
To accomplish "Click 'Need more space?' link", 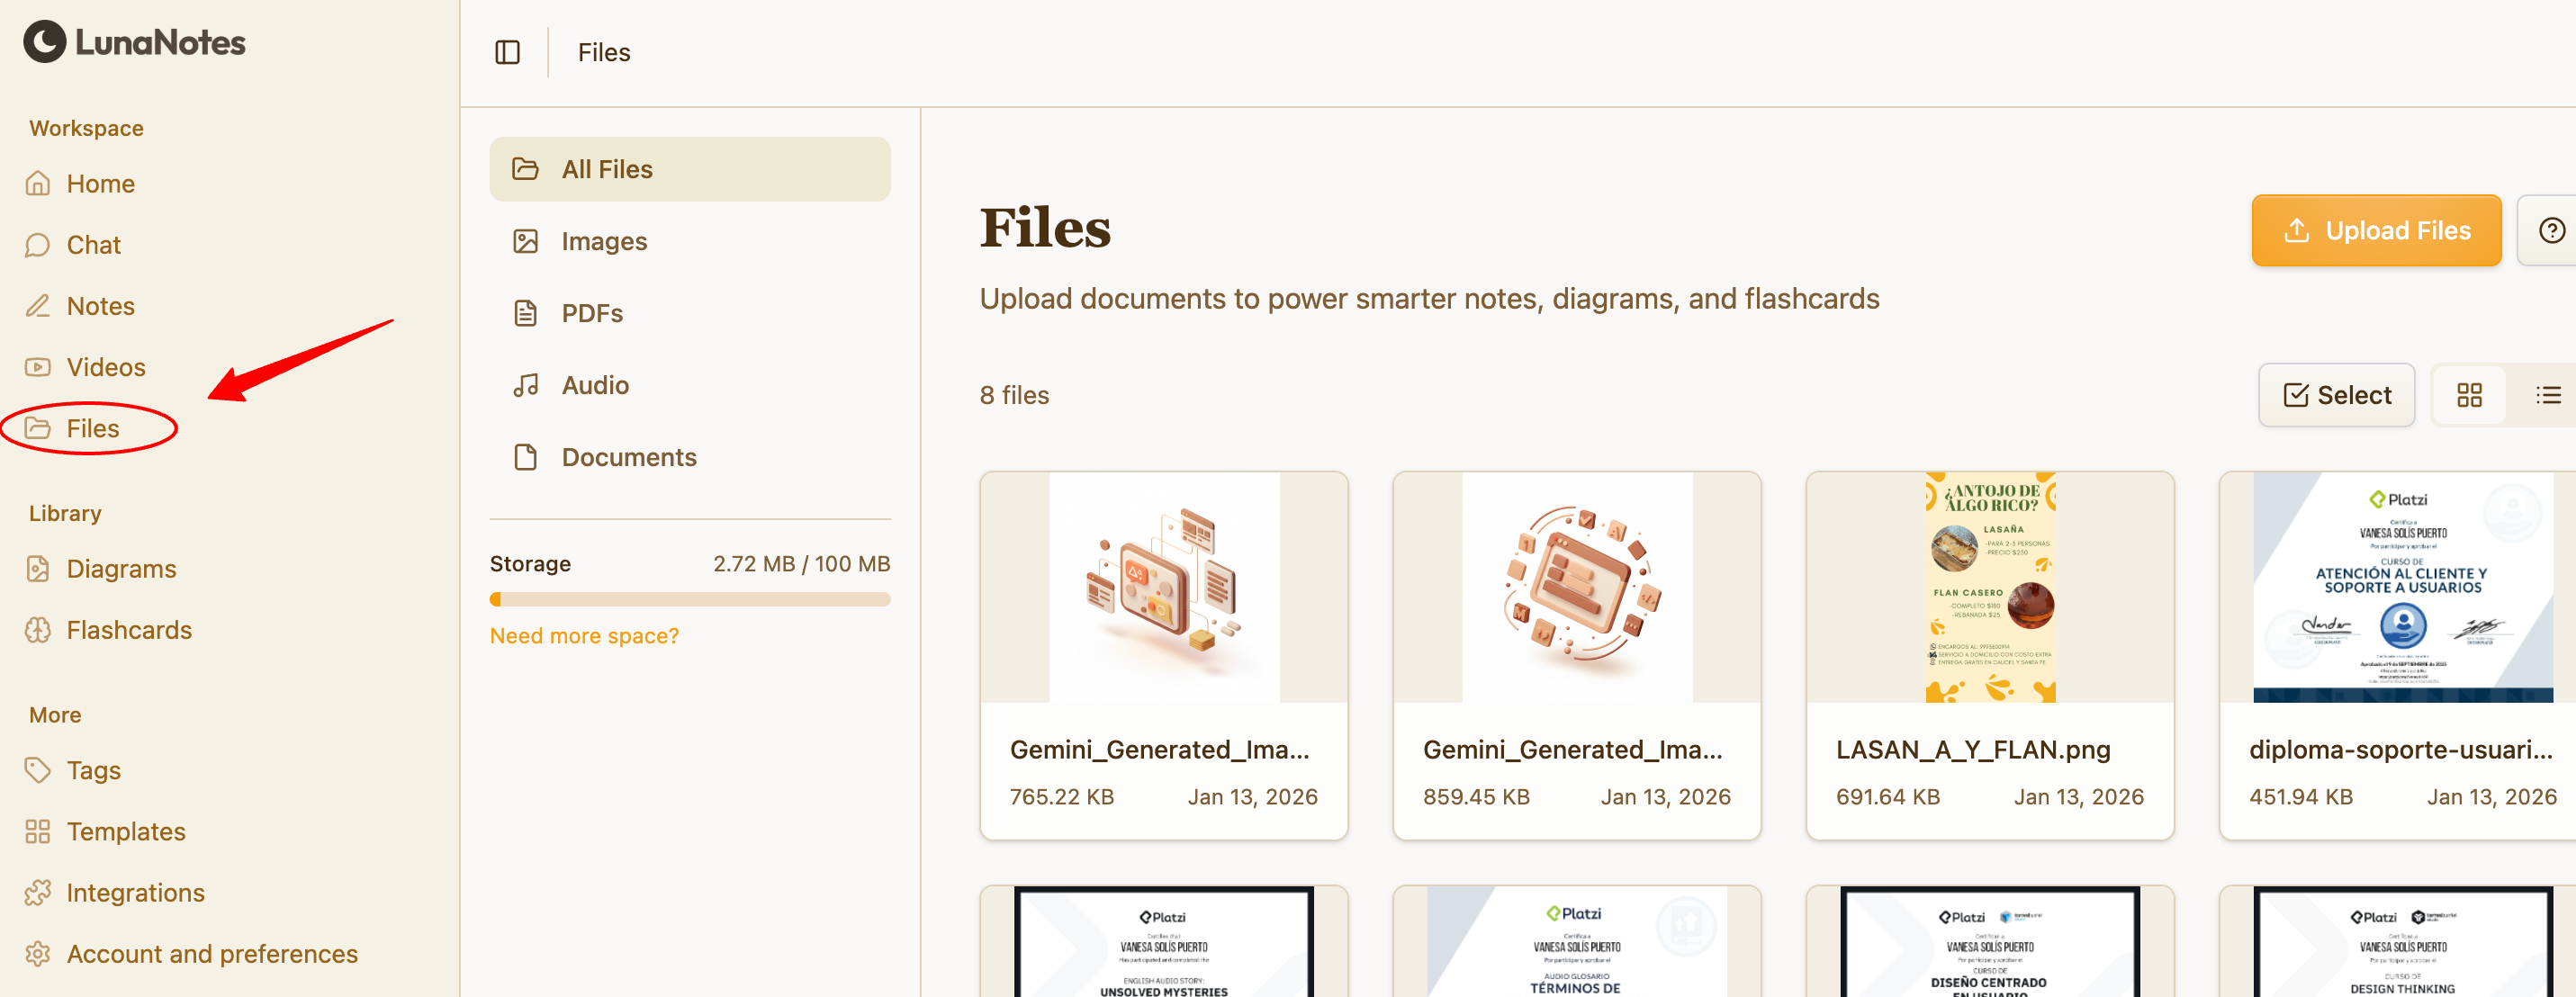I will [584, 636].
